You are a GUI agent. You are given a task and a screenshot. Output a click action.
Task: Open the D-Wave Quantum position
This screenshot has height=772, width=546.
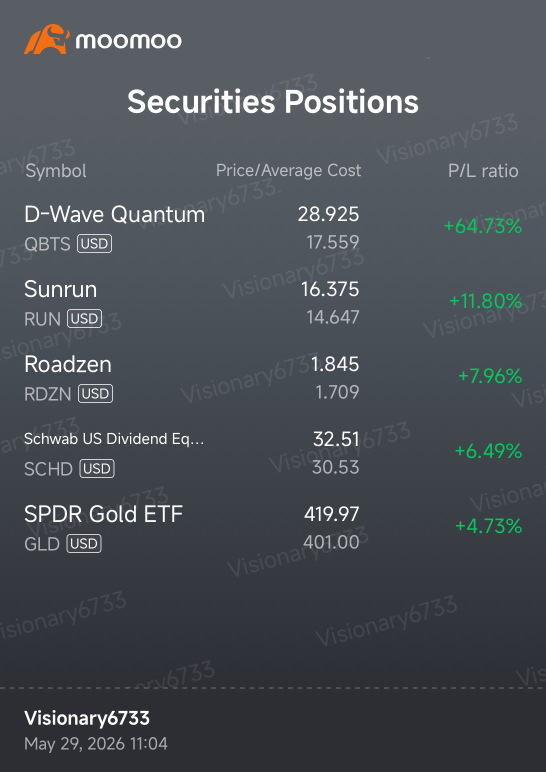273,228
